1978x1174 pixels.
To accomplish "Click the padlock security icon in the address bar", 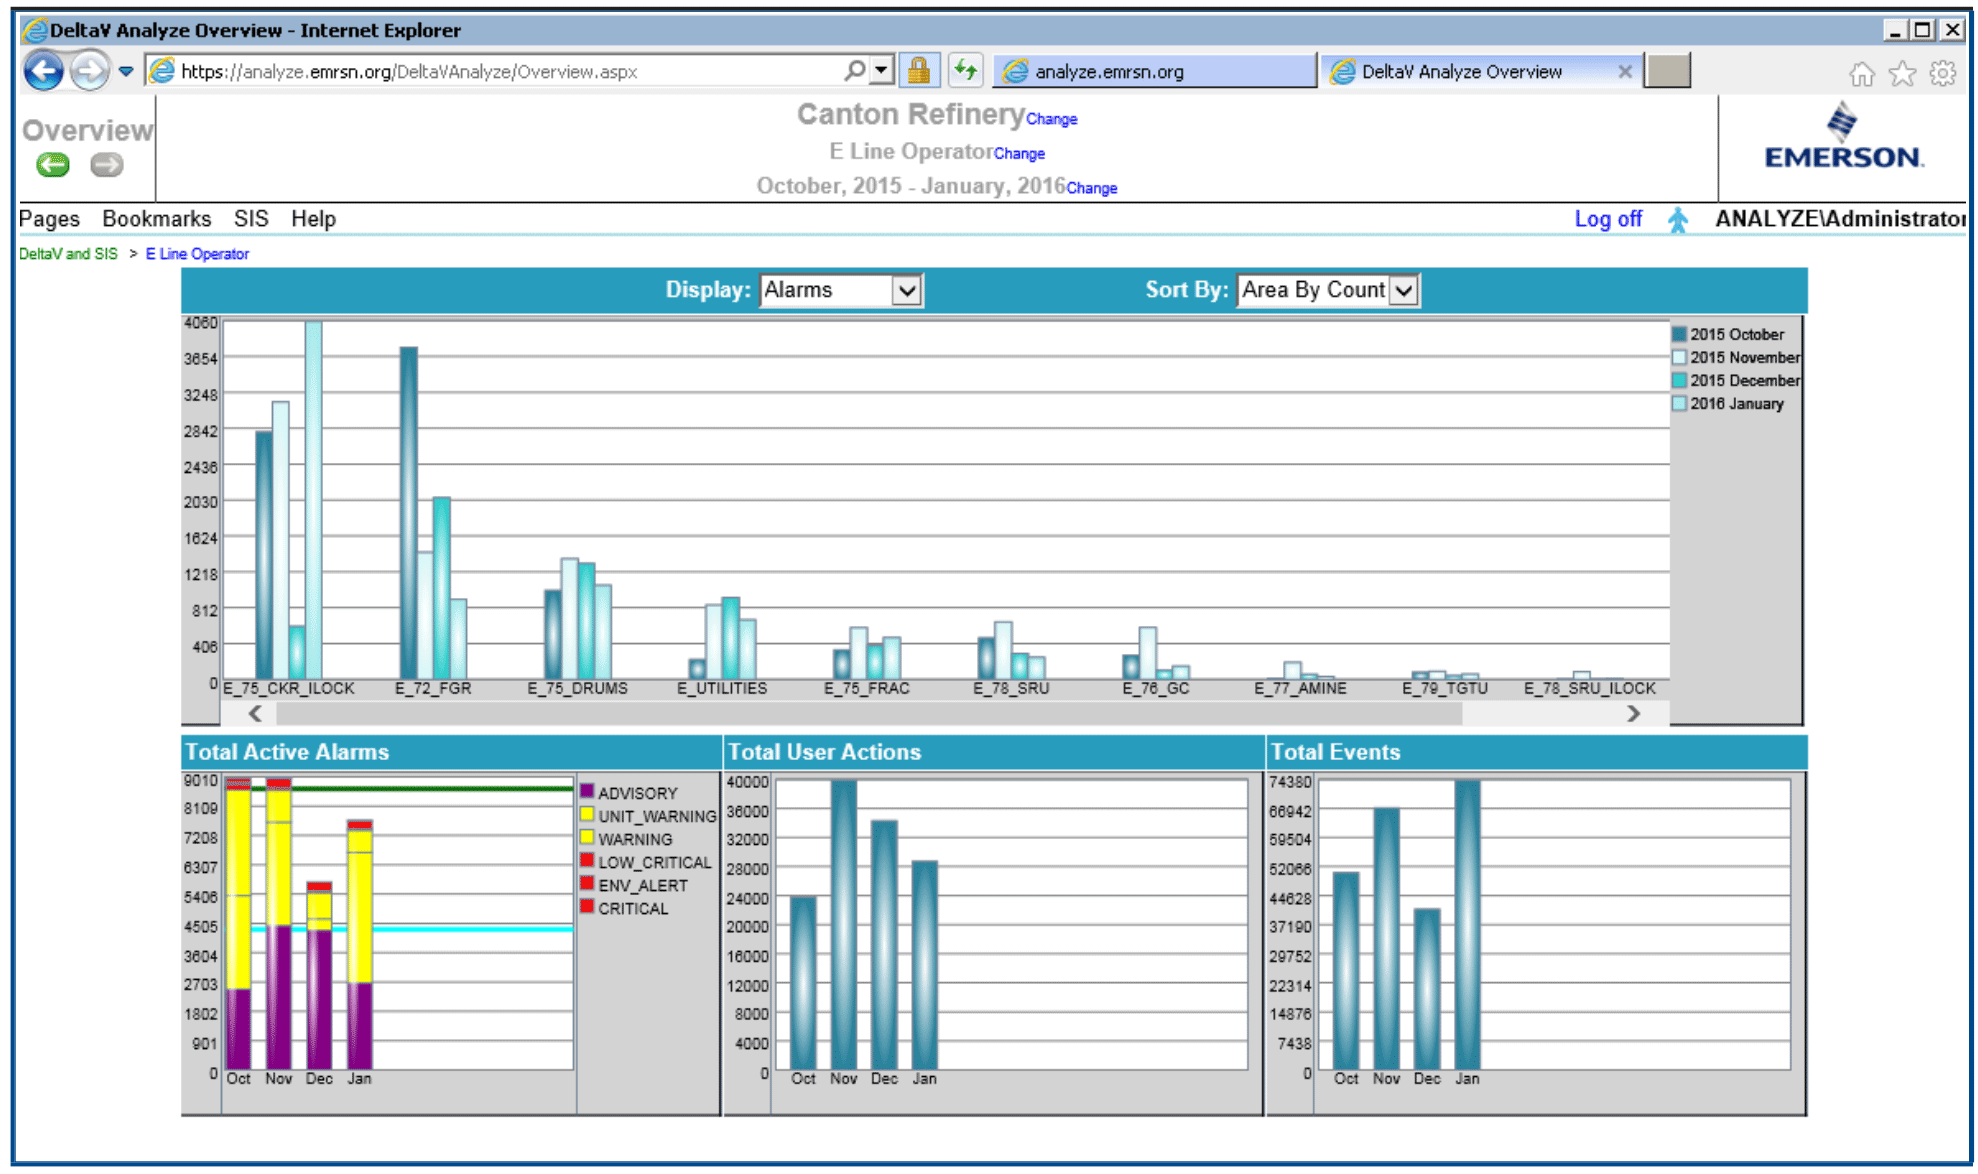I will 921,70.
